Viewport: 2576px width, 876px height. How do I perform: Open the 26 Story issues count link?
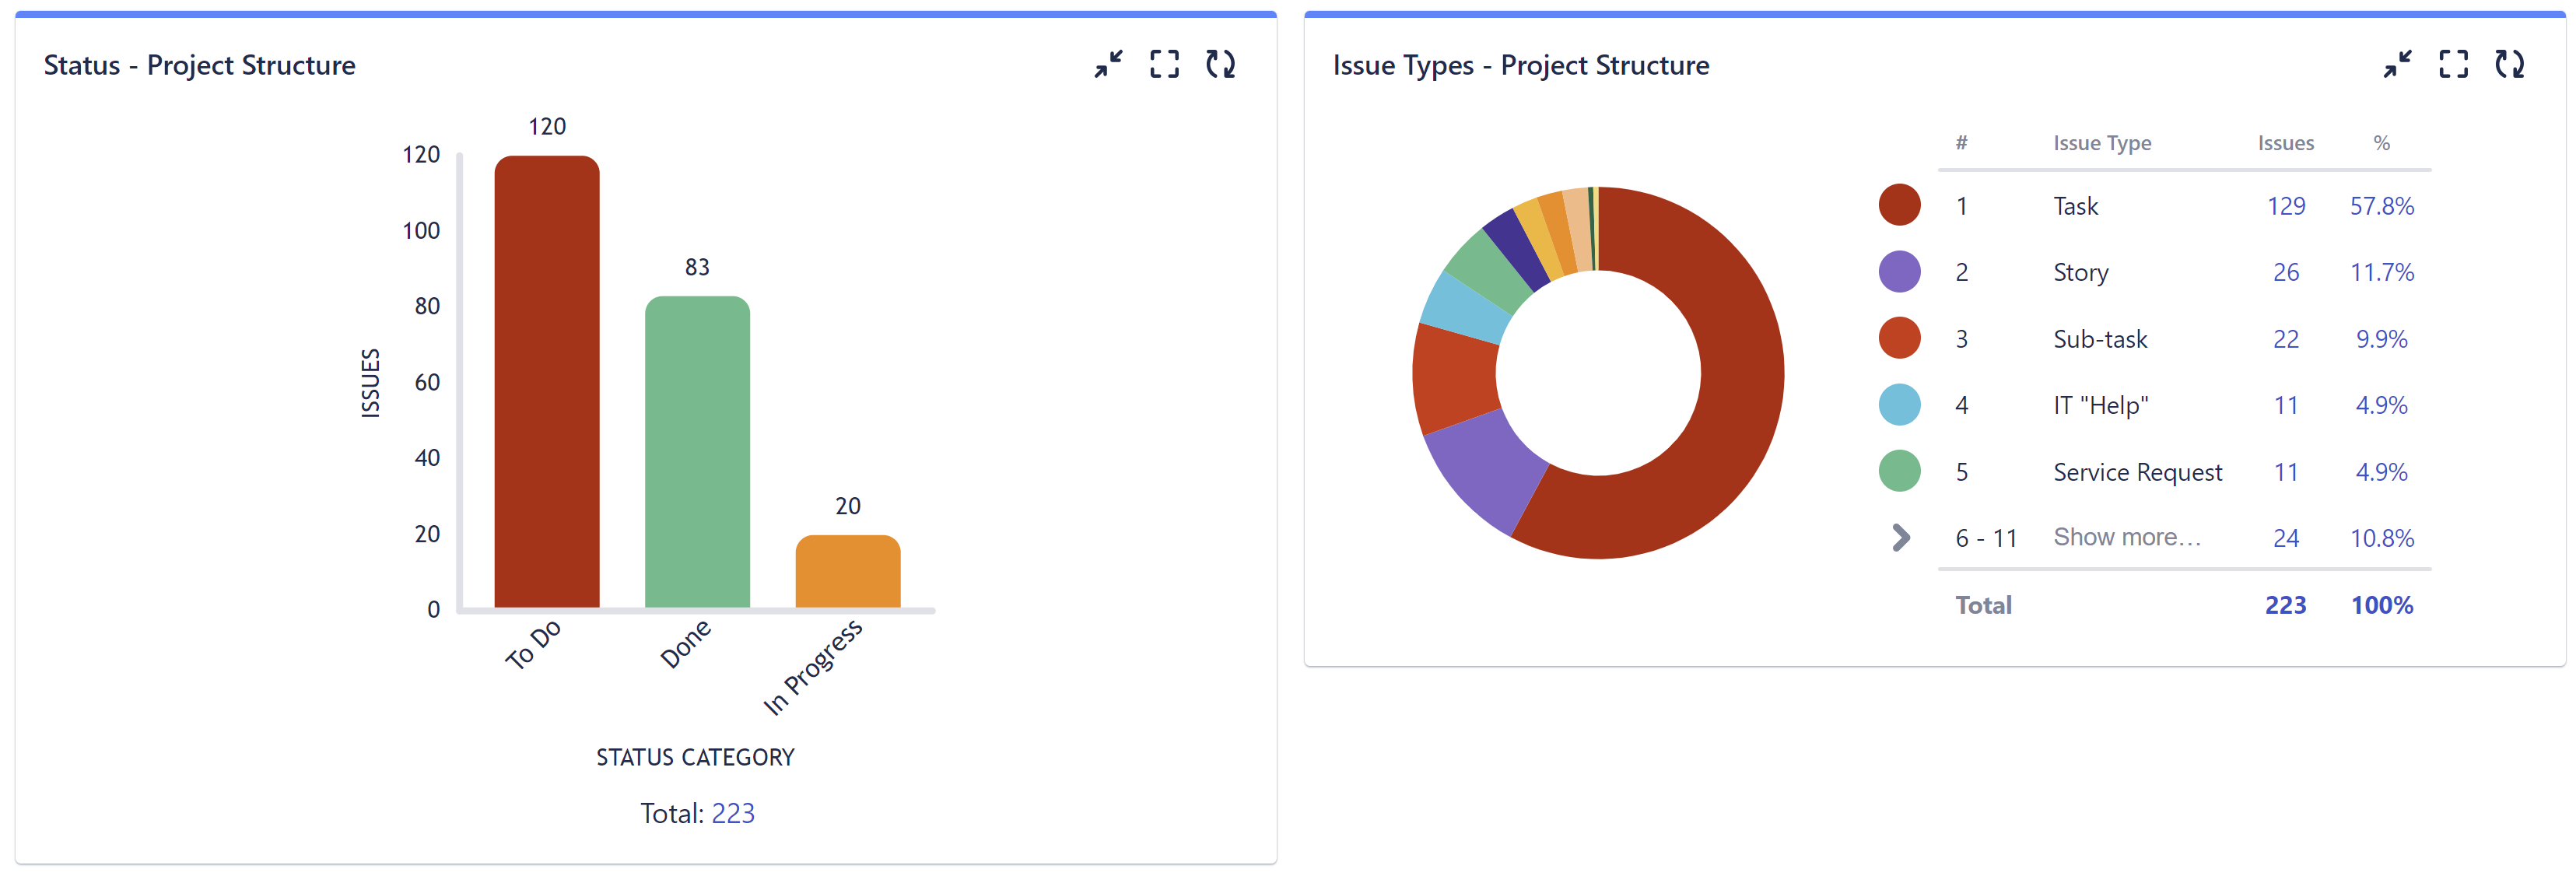[x=2288, y=272]
